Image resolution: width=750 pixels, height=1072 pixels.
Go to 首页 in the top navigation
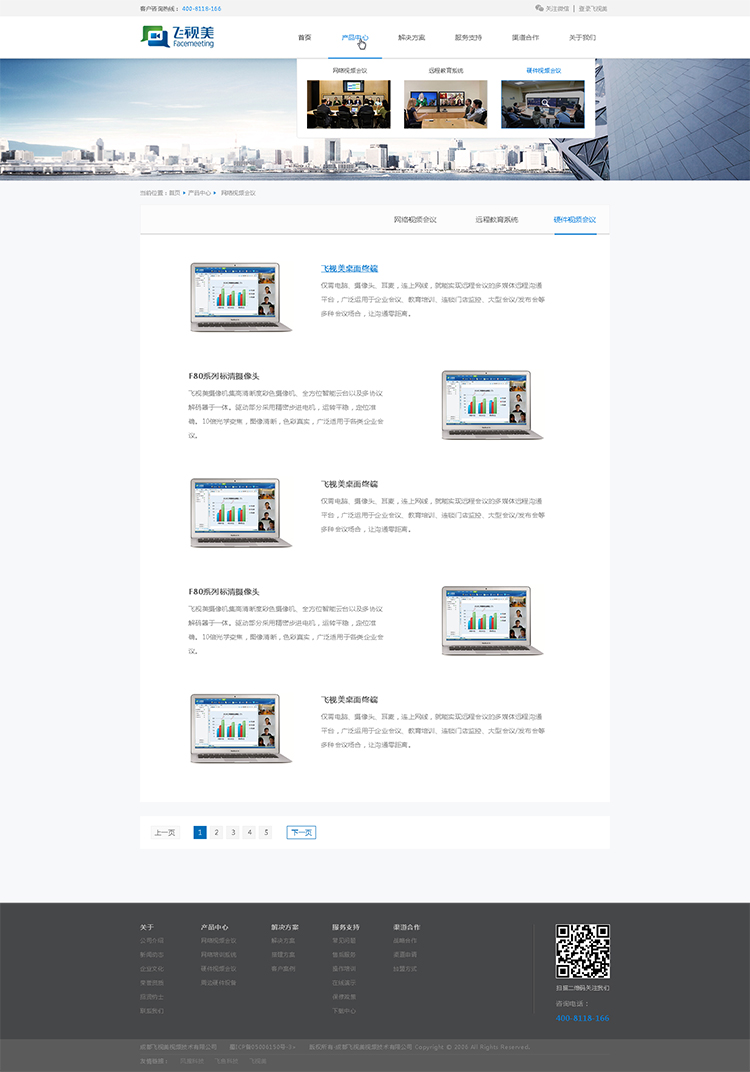[x=304, y=37]
